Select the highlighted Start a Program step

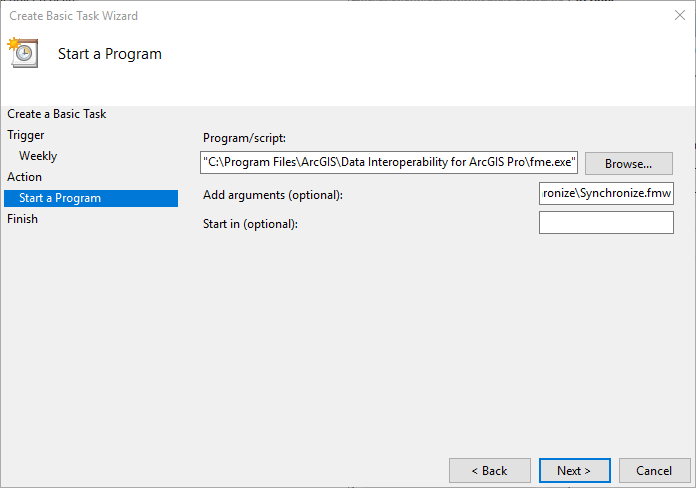click(x=91, y=198)
